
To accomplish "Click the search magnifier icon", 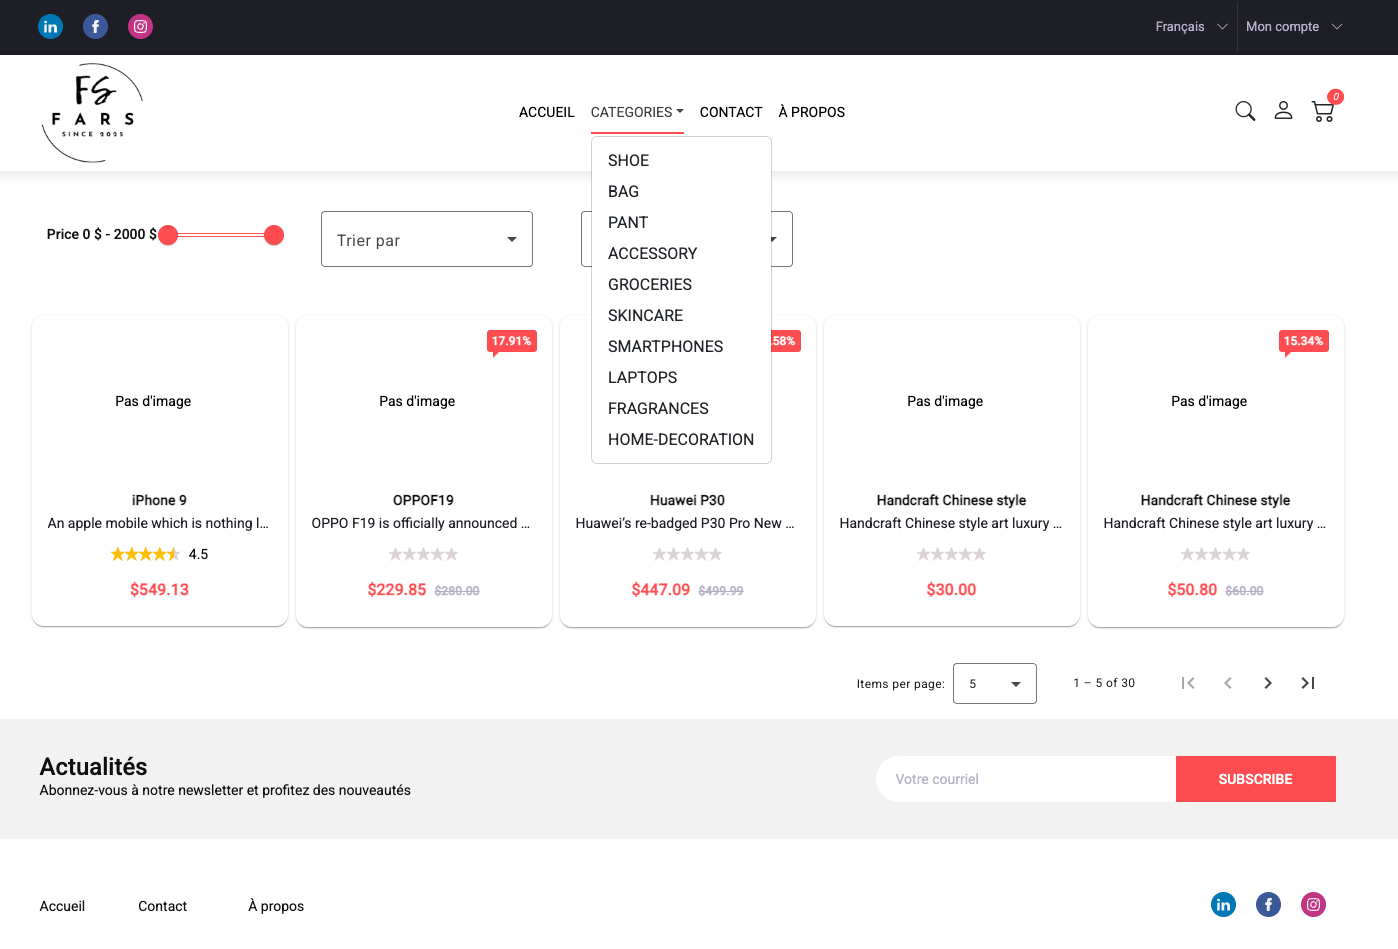I will coord(1245,111).
